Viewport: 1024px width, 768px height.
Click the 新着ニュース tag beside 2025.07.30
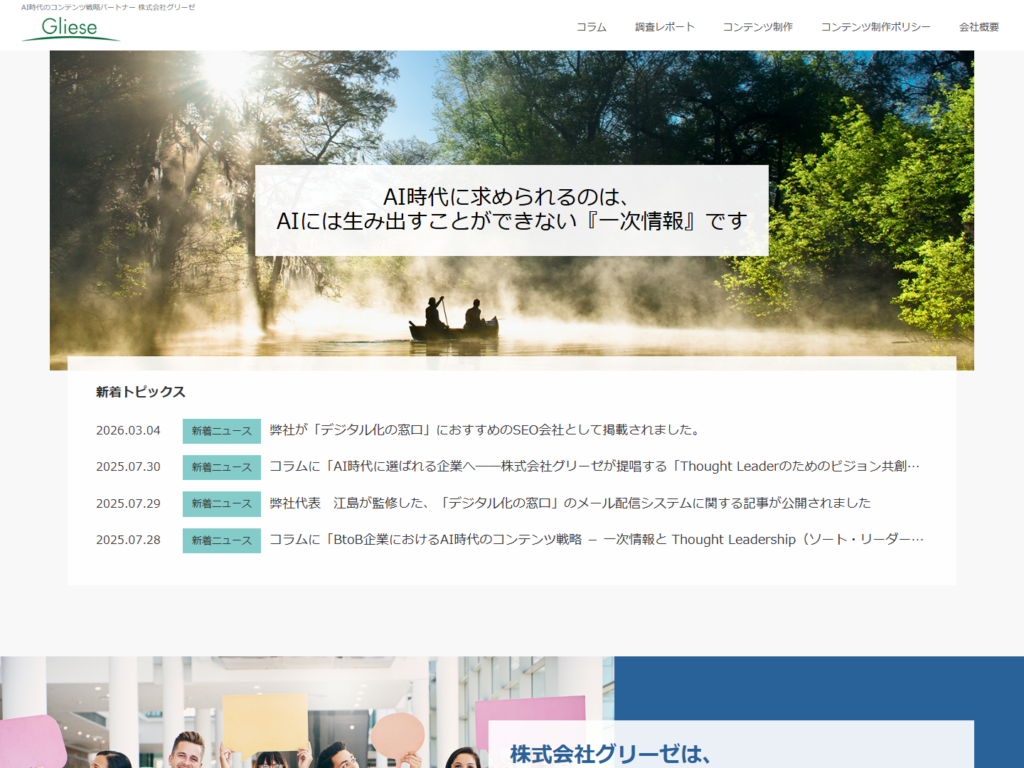click(221, 467)
